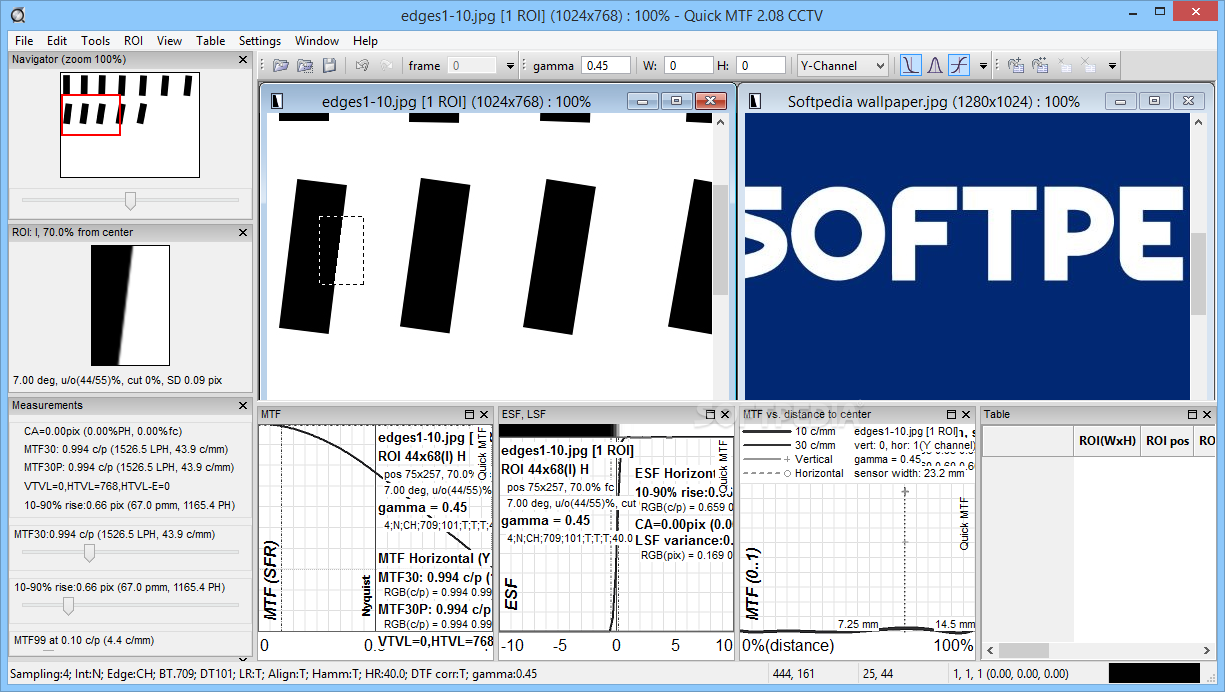Click the first table add-row toolbar icon
This screenshot has width=1225, height=692.
coord(1016,66)
